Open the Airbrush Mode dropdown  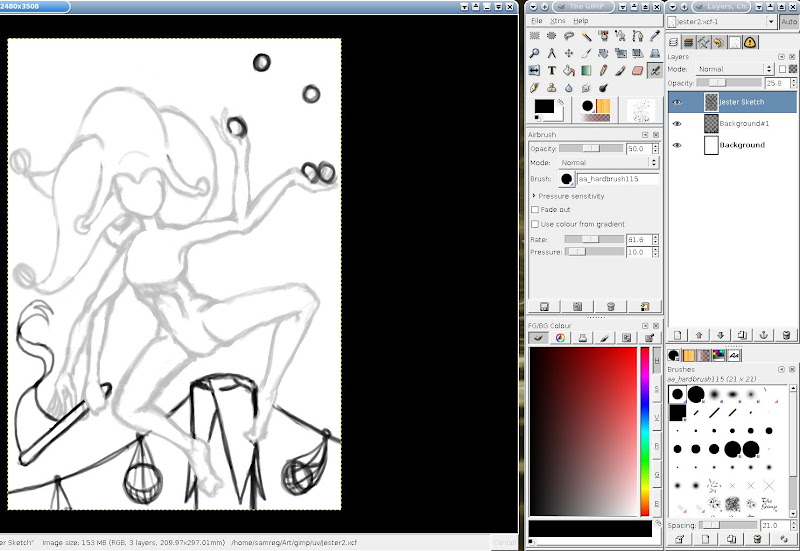[x=608, y=162]
